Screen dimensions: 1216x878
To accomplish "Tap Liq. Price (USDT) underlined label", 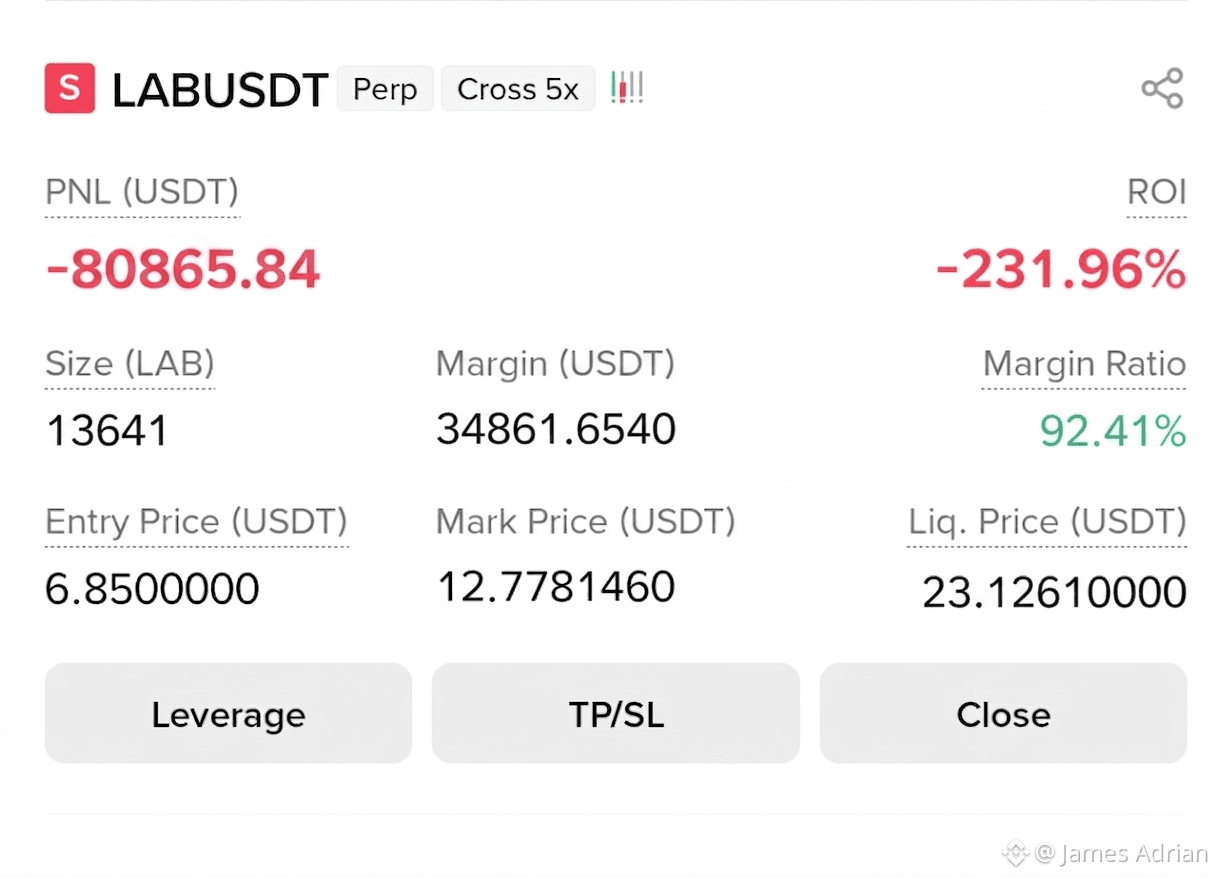I will (1047, 522).
